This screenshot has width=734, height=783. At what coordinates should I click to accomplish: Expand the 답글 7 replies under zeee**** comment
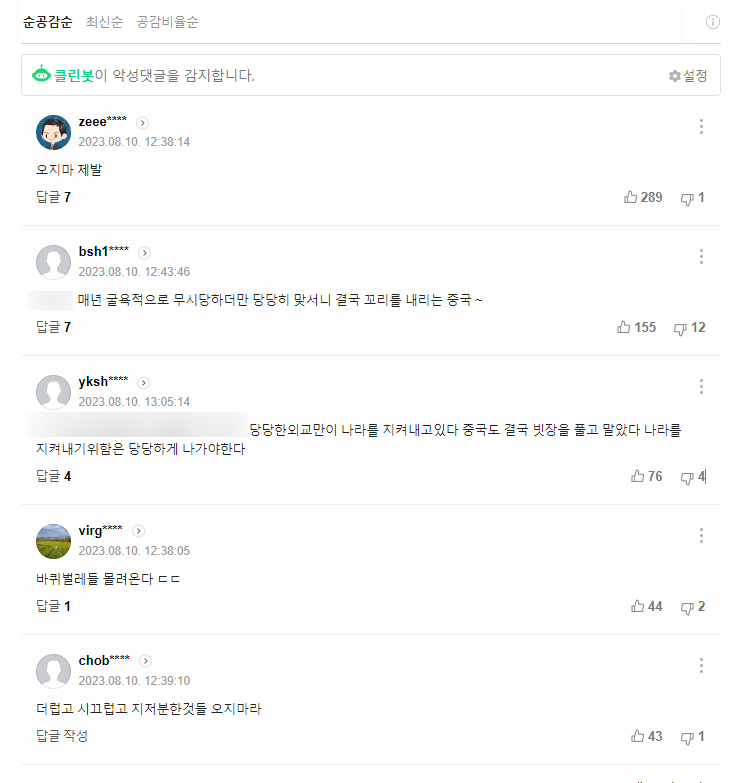[x=53, y=197]
